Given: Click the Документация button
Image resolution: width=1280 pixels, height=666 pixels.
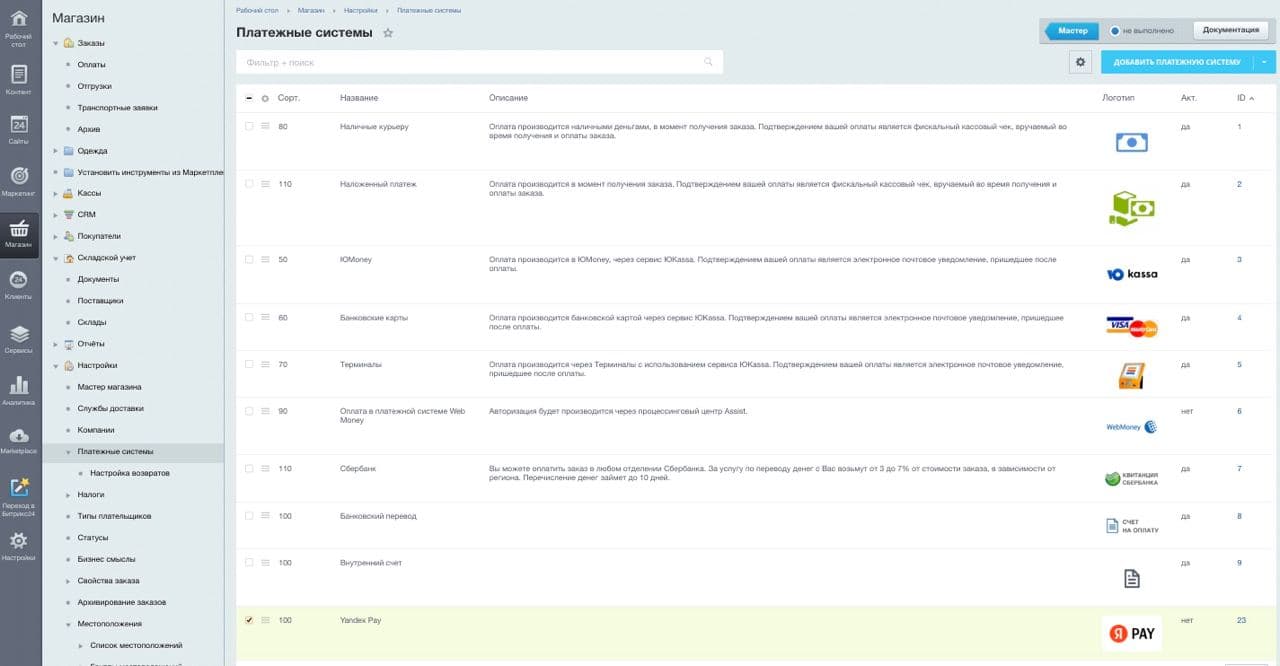Looking at the screenshot, I should coord(1230,30).
